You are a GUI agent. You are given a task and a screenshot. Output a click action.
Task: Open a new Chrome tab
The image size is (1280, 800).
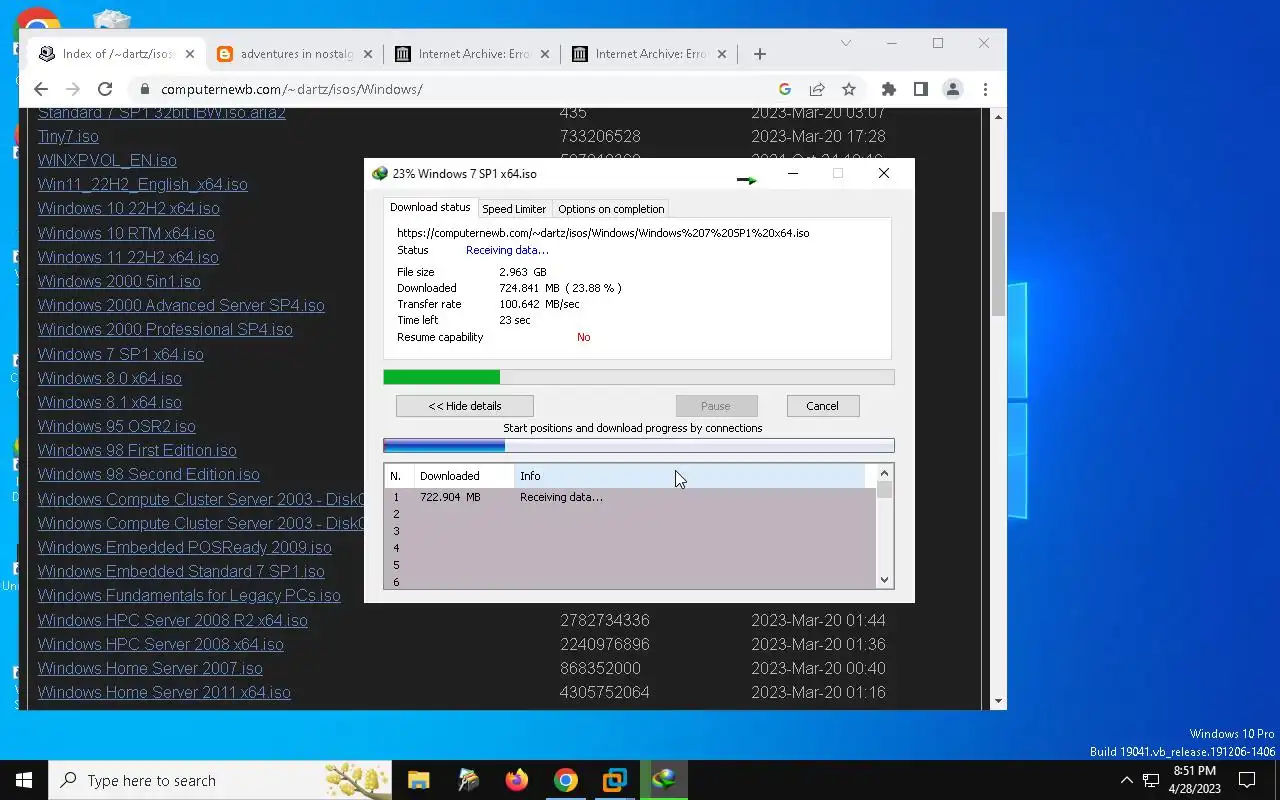point(760,54)
